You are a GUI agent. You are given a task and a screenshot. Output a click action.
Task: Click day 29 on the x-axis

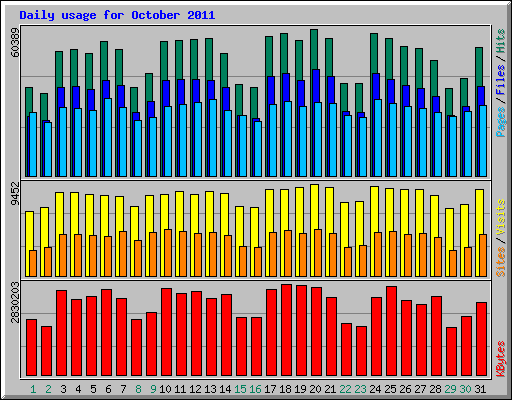pos(450,389)
